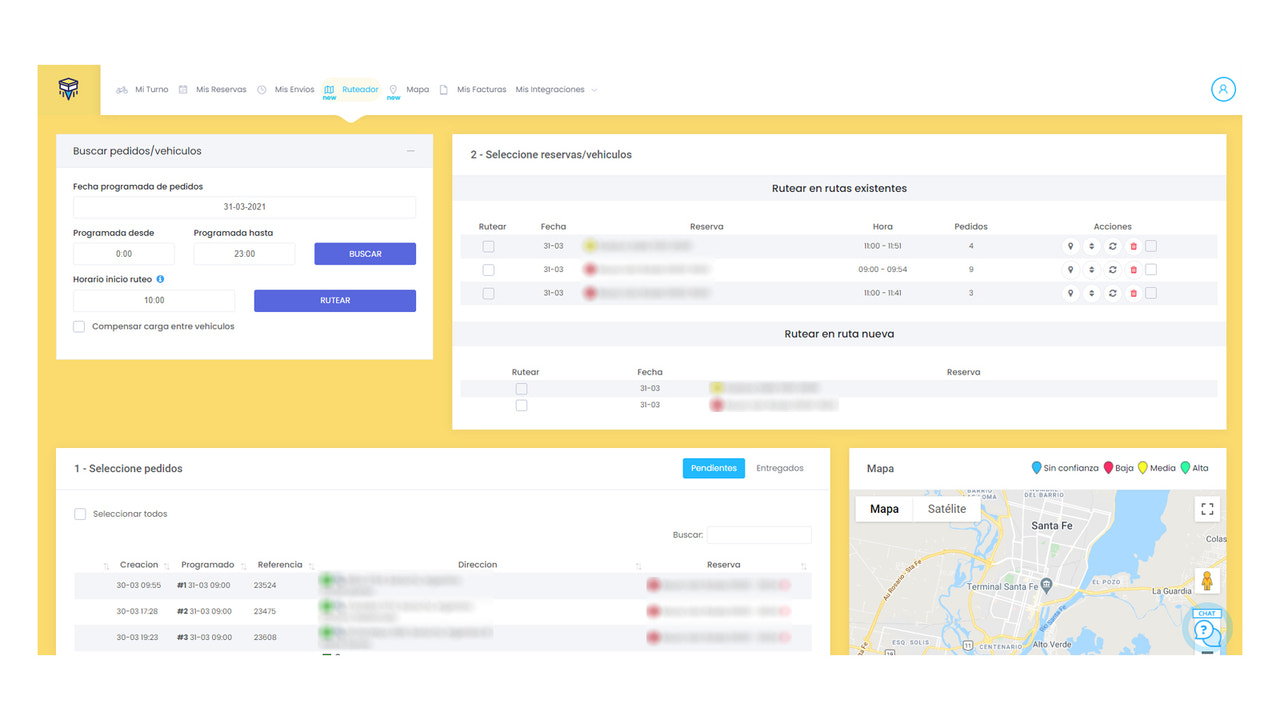Sort pedidos by Programado column
Image resolution: width=1280 pixels, height=720 pixels.
[208, 565]
